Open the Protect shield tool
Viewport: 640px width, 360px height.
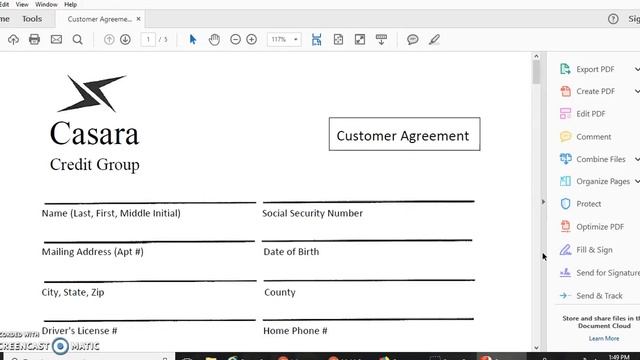coord(580,204)
